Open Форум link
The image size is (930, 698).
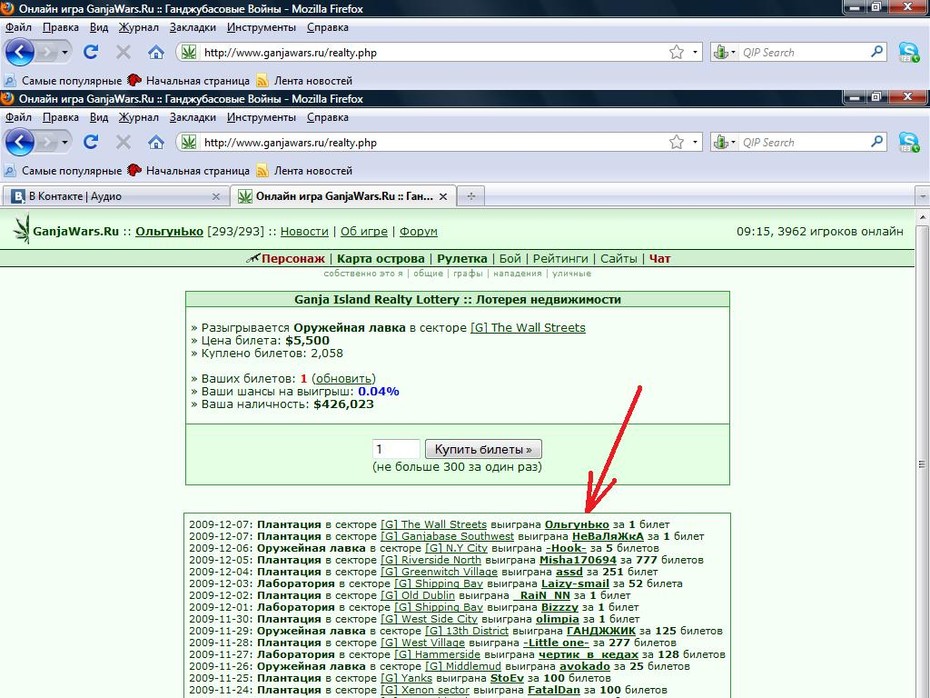[x=418, y=231]
